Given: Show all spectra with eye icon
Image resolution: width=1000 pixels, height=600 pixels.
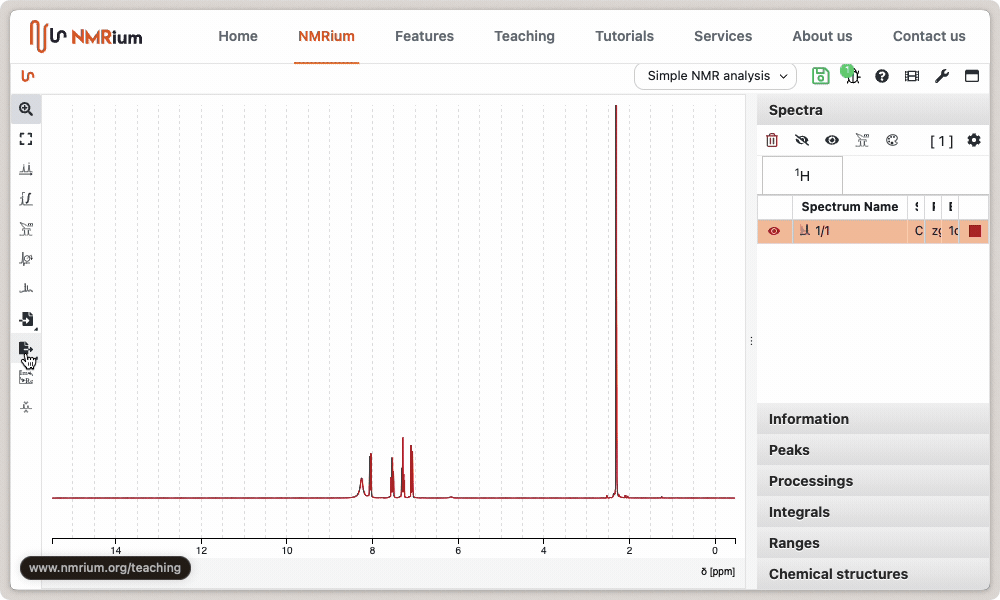Looking at the screenshot, I should pyautogui.click(x=832, y=141).
